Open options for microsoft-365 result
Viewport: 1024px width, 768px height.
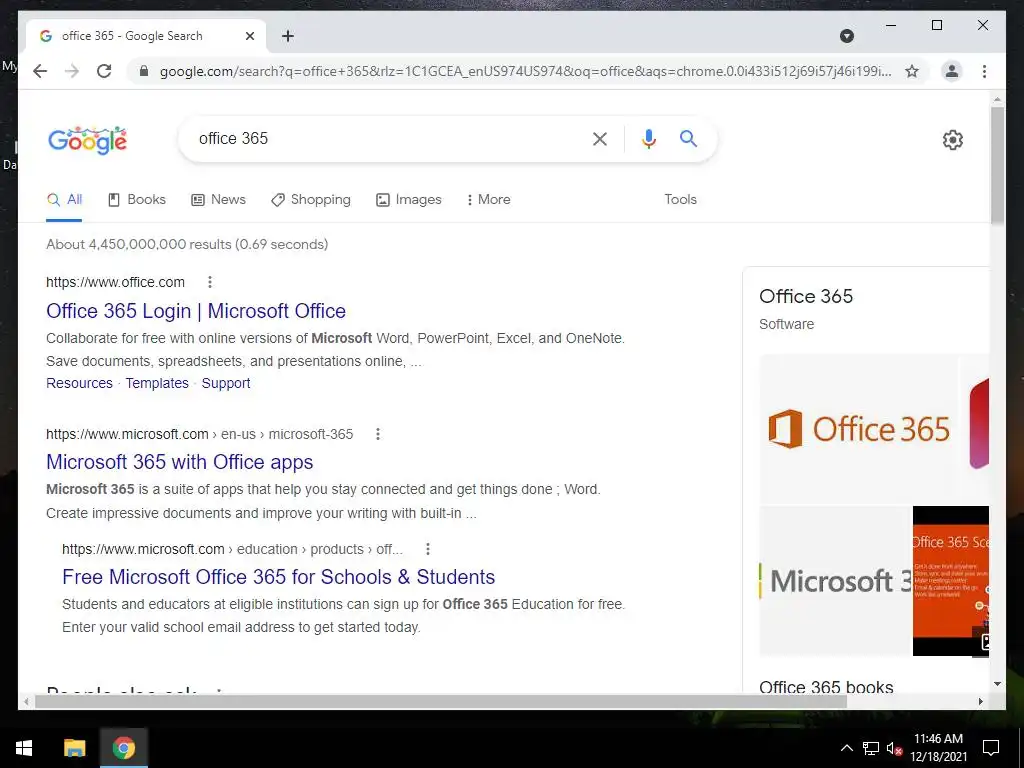(x=377, y=434)
